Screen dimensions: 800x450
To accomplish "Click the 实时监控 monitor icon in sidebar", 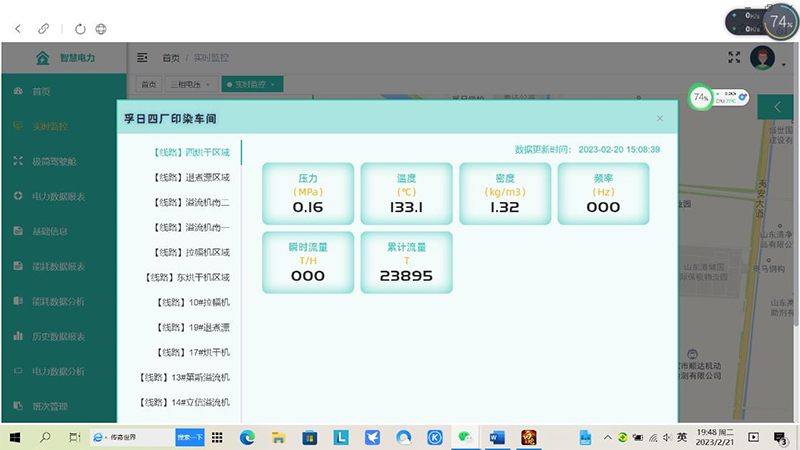I will tap(18, 126).
